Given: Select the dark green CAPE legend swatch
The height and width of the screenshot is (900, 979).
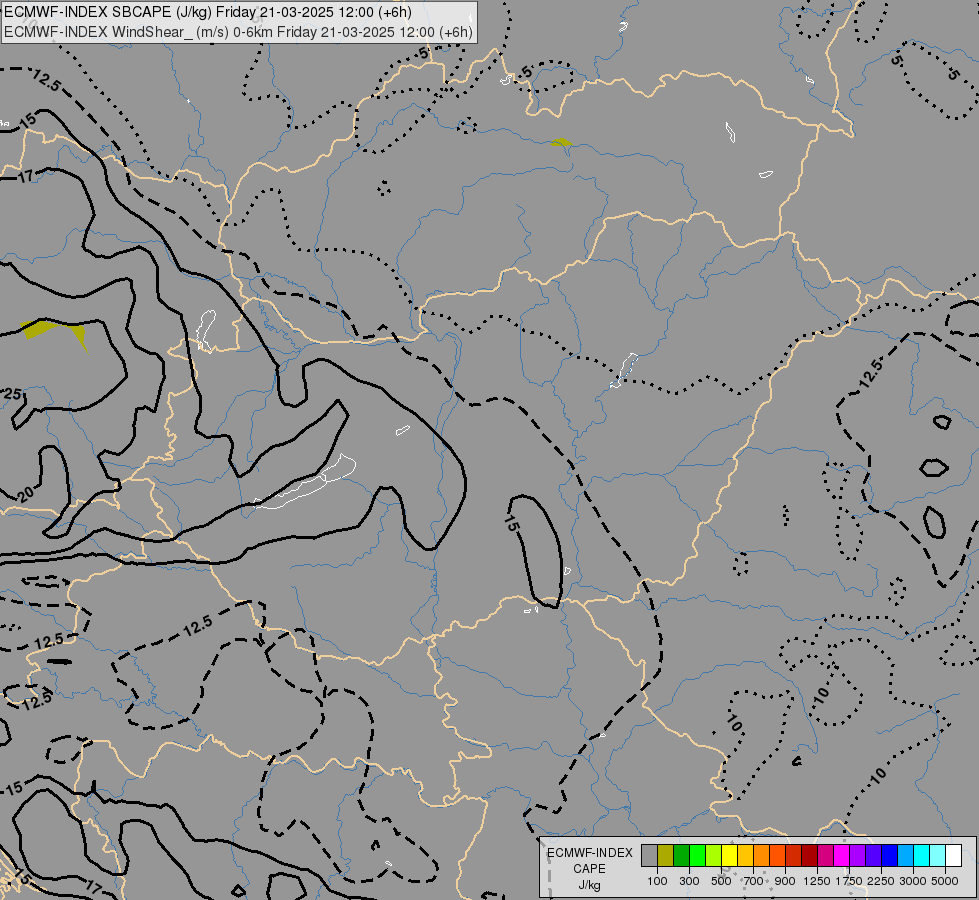Looking at the screenshot, I should click(x=681, y=856).
